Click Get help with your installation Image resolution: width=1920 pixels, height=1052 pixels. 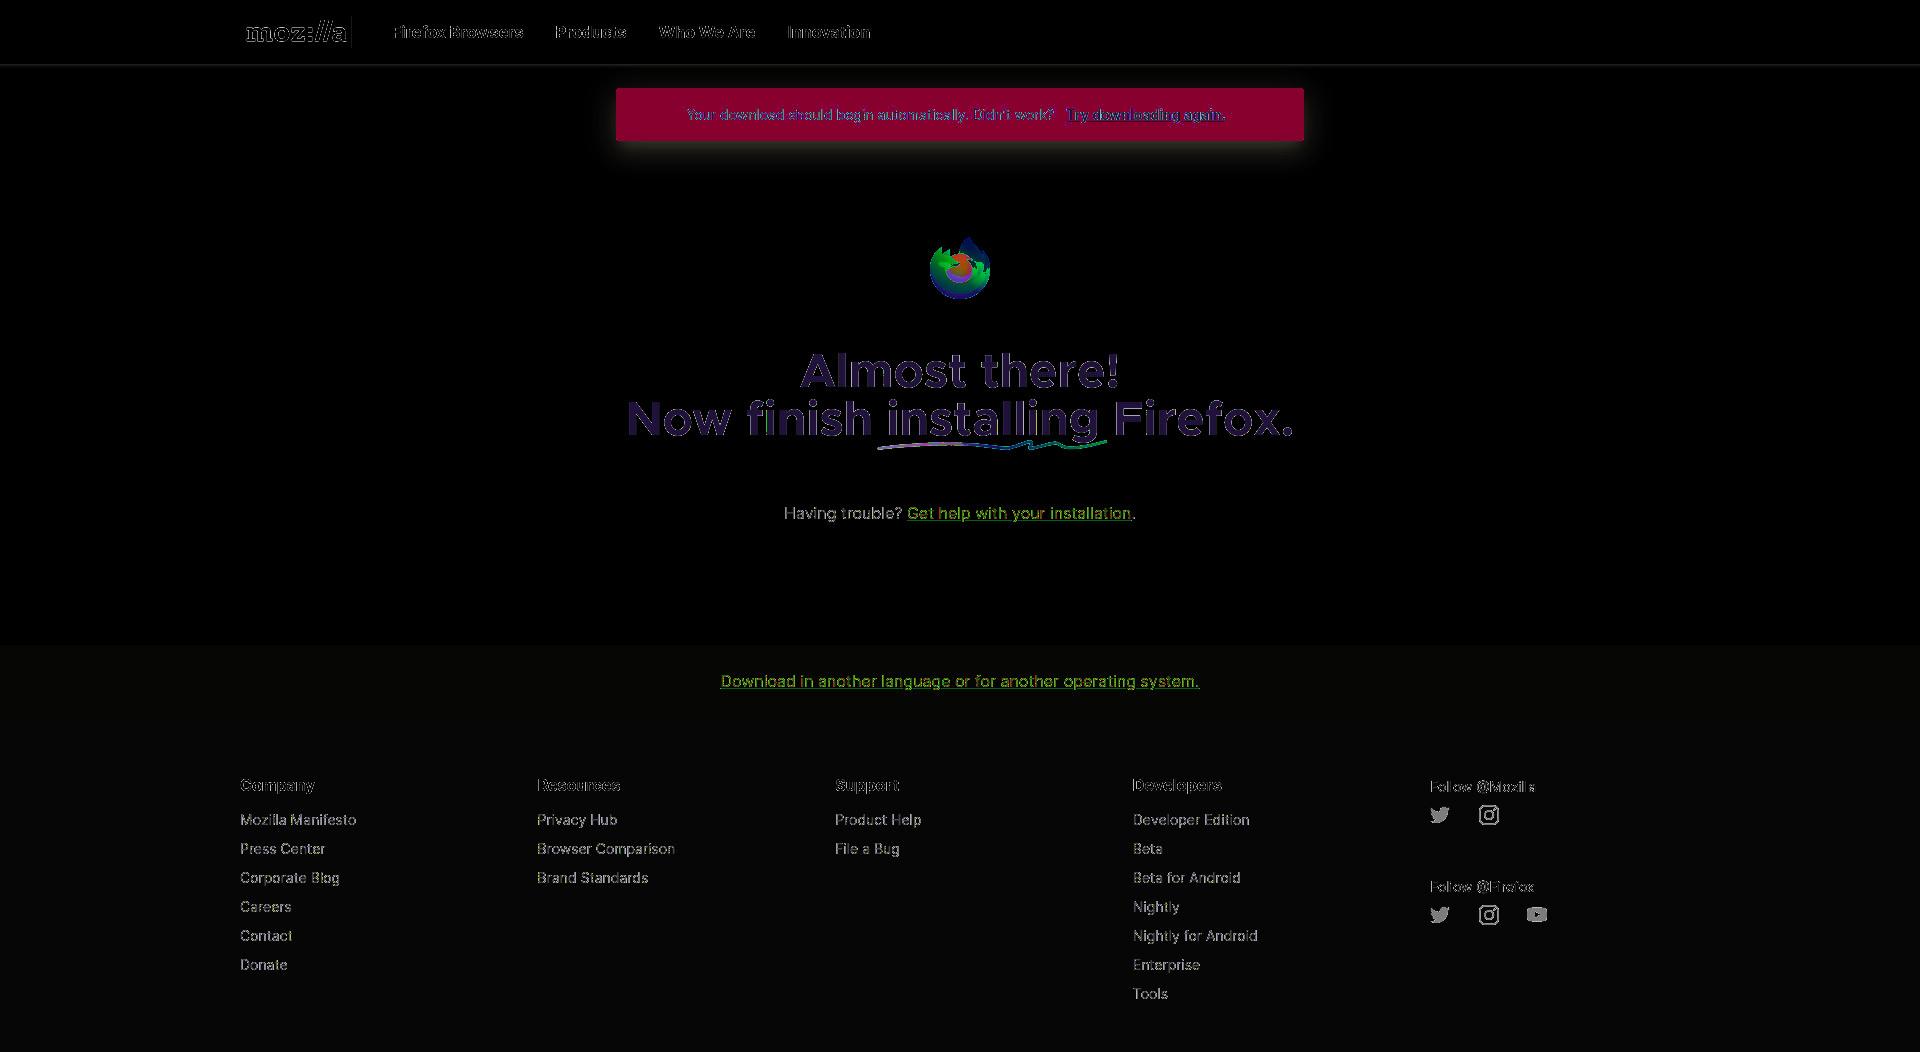[1019, 513]
